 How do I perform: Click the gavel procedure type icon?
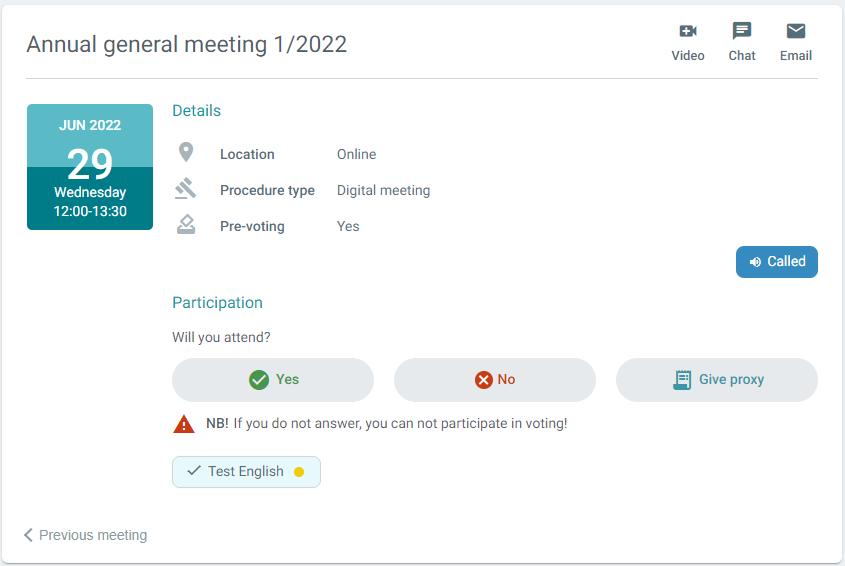(185, 189)
